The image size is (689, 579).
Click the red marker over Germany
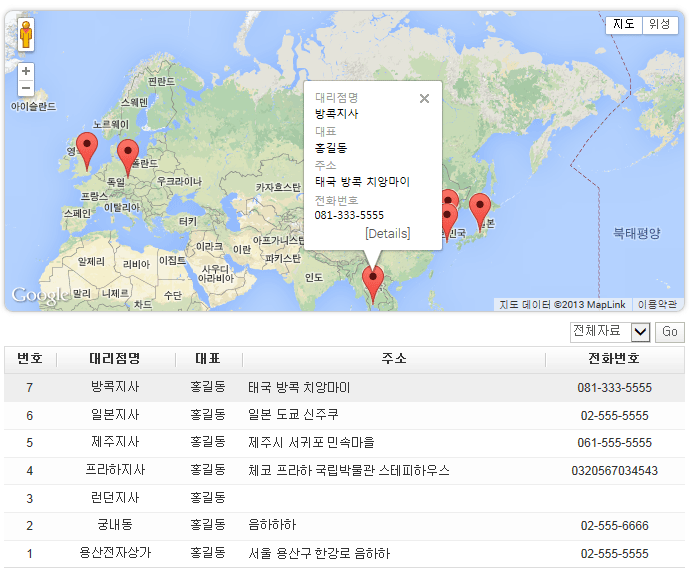point(127,155)
